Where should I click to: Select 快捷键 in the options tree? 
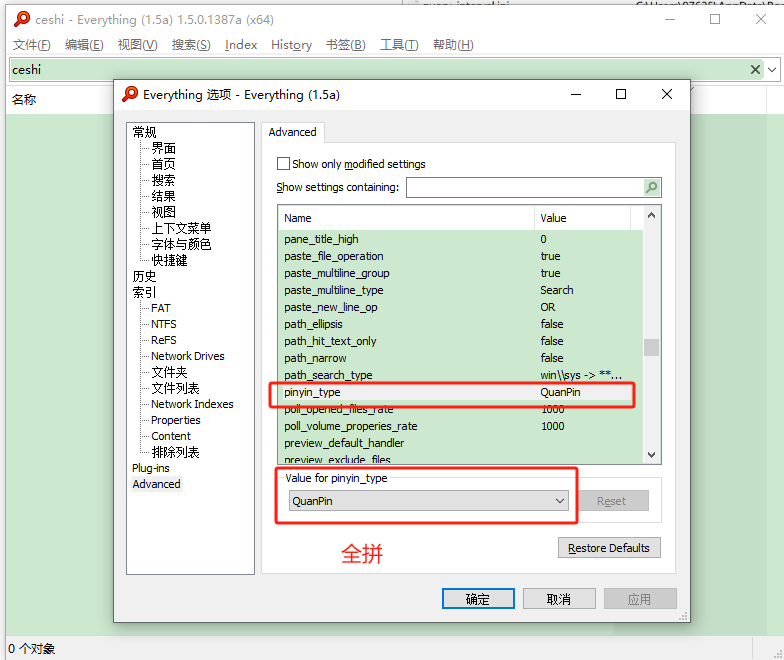pyautogui.click(x=170, y=260)
